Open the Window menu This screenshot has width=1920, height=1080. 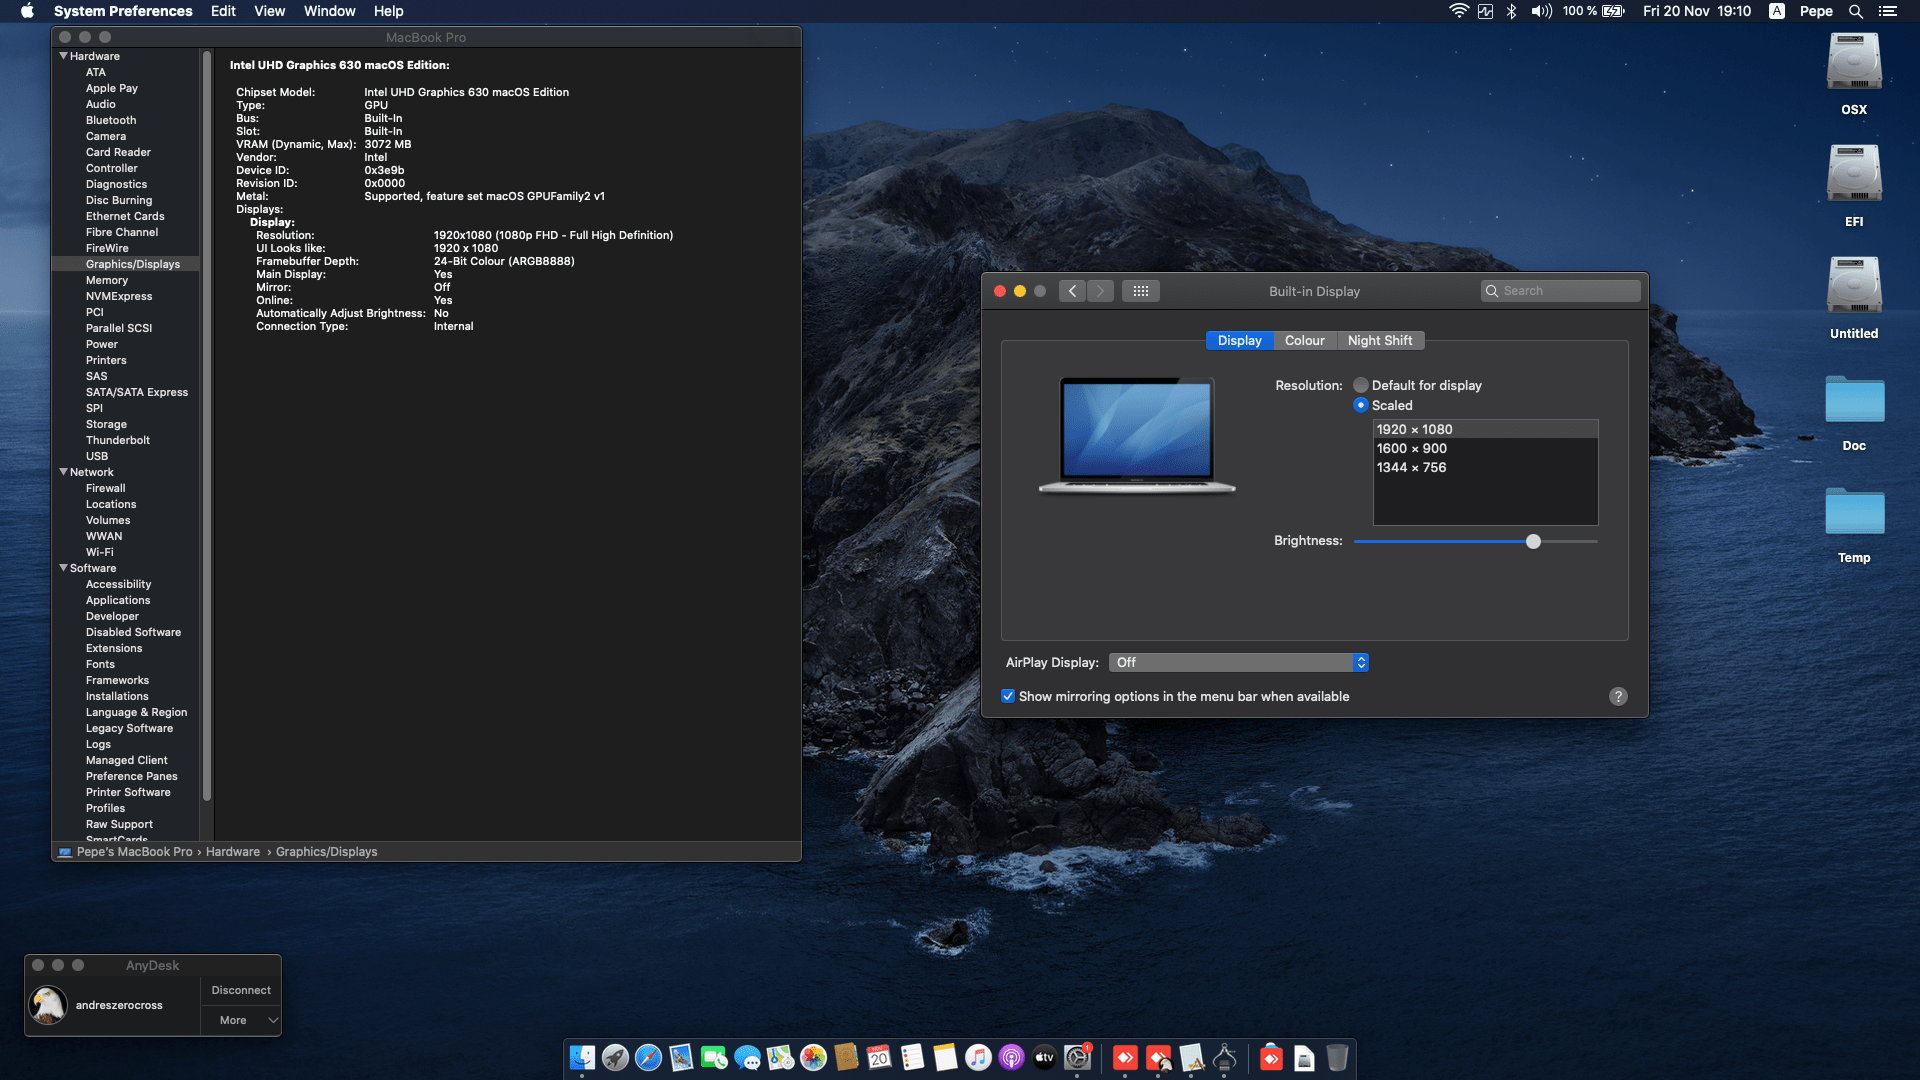tap(329, 11)
